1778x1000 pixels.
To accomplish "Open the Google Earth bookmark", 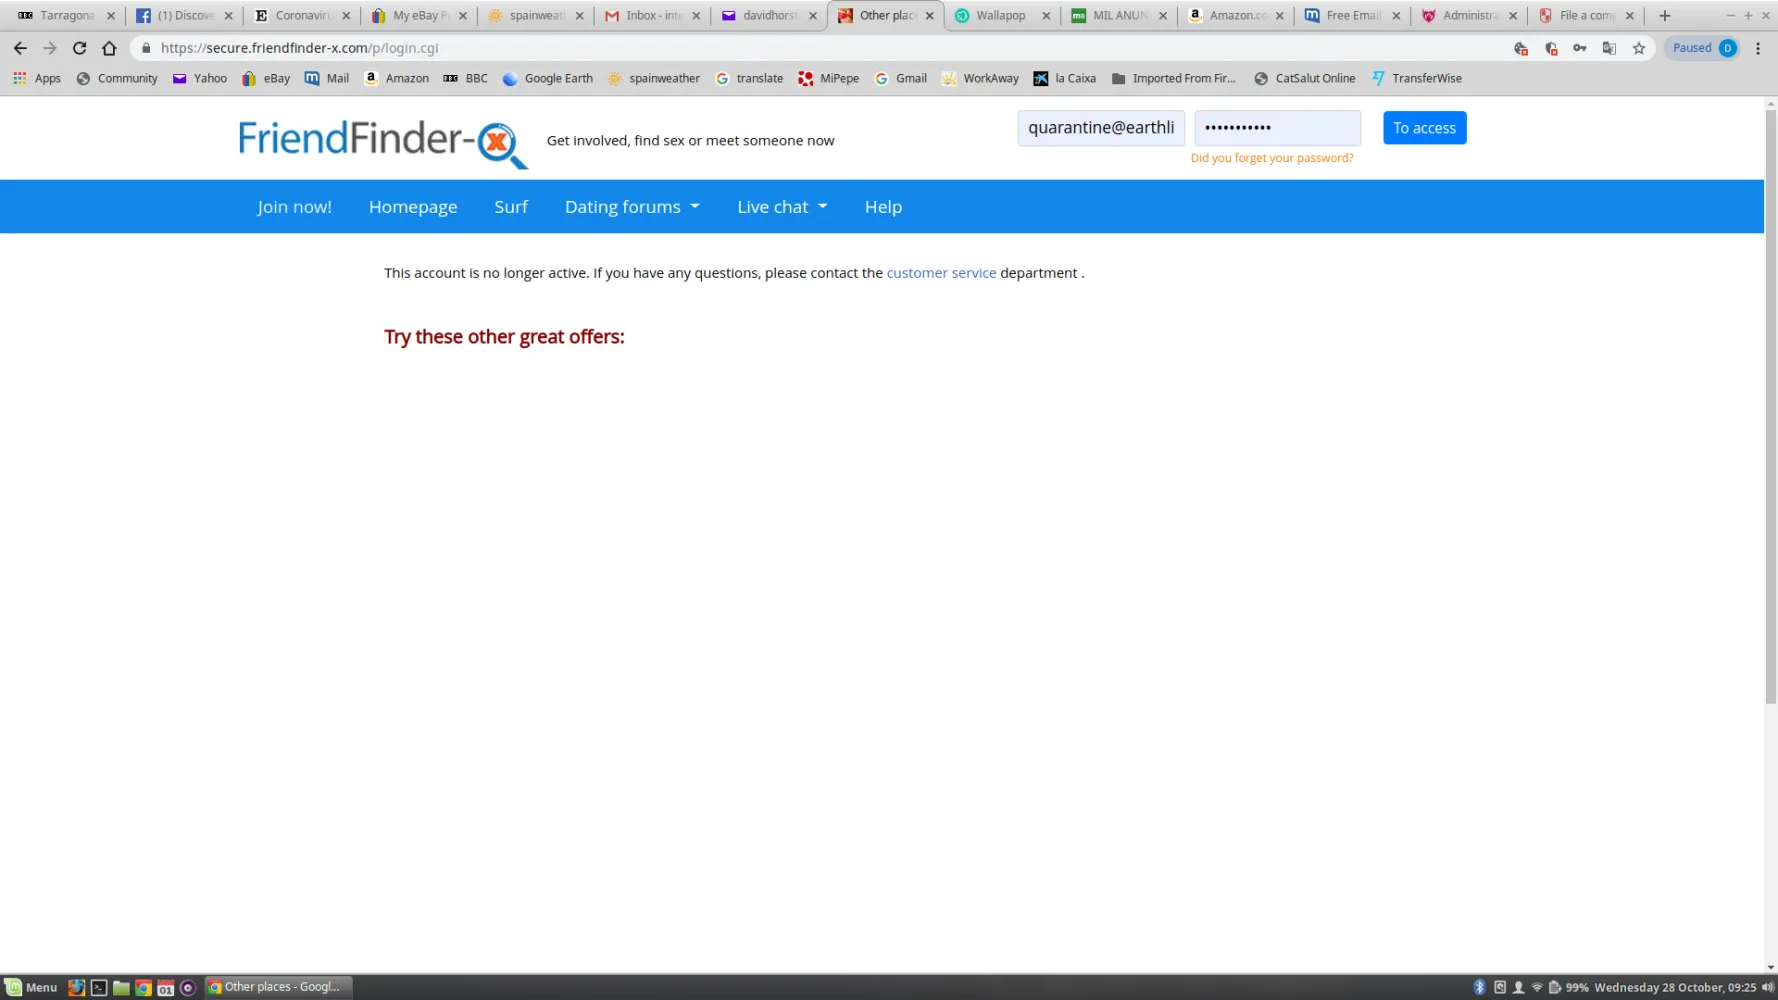I will (547, 78).
